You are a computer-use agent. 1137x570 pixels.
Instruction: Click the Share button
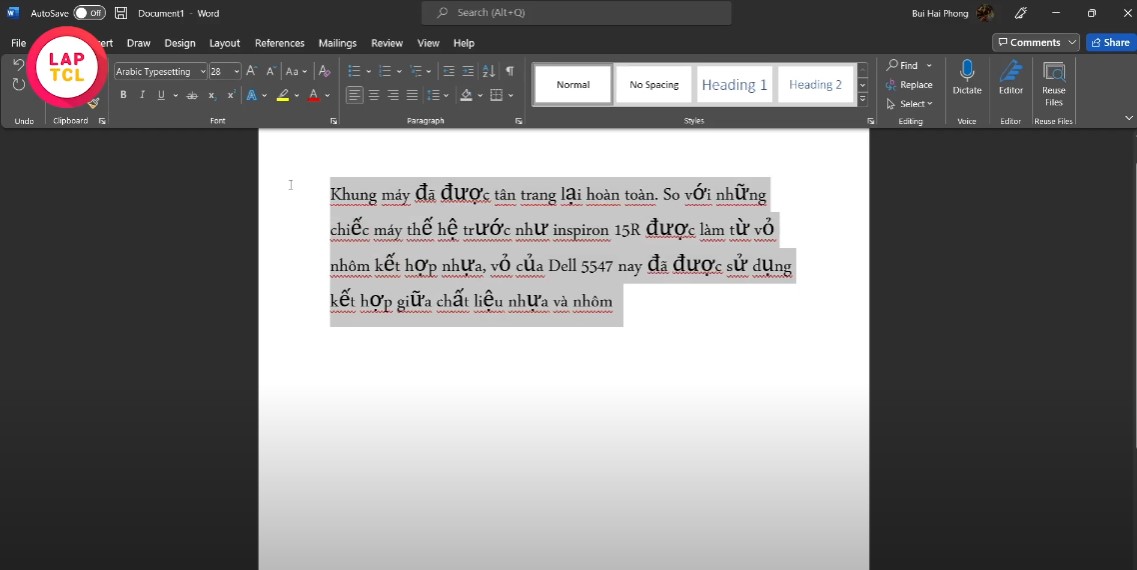coord(1109,42)
